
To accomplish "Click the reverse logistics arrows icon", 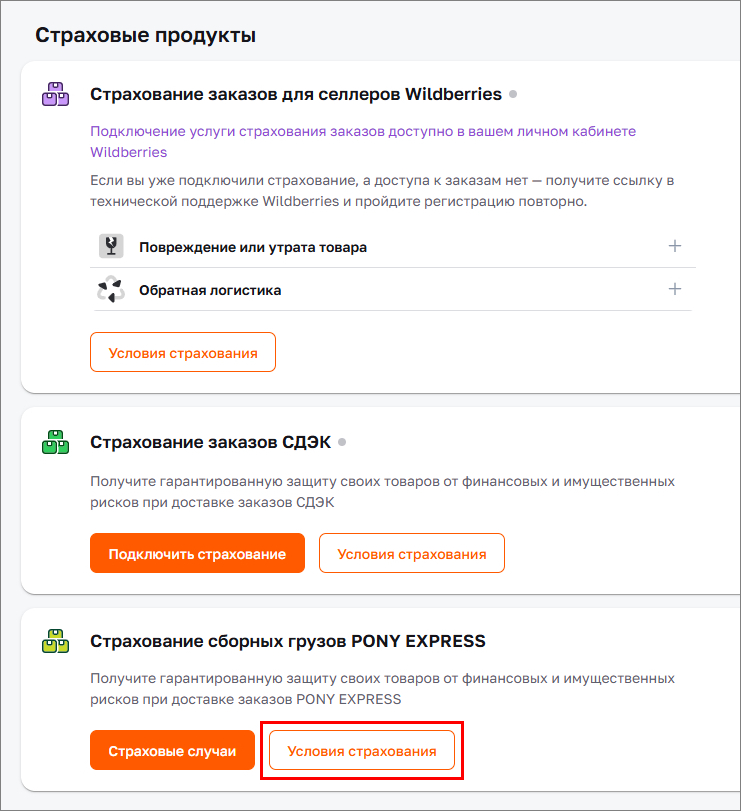I will coord(111,290).
